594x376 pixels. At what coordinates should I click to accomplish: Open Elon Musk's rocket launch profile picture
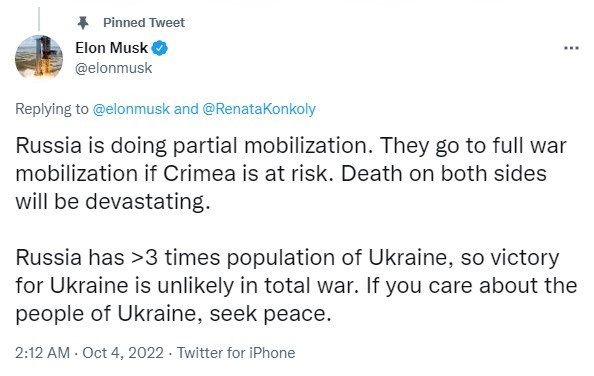39,58
